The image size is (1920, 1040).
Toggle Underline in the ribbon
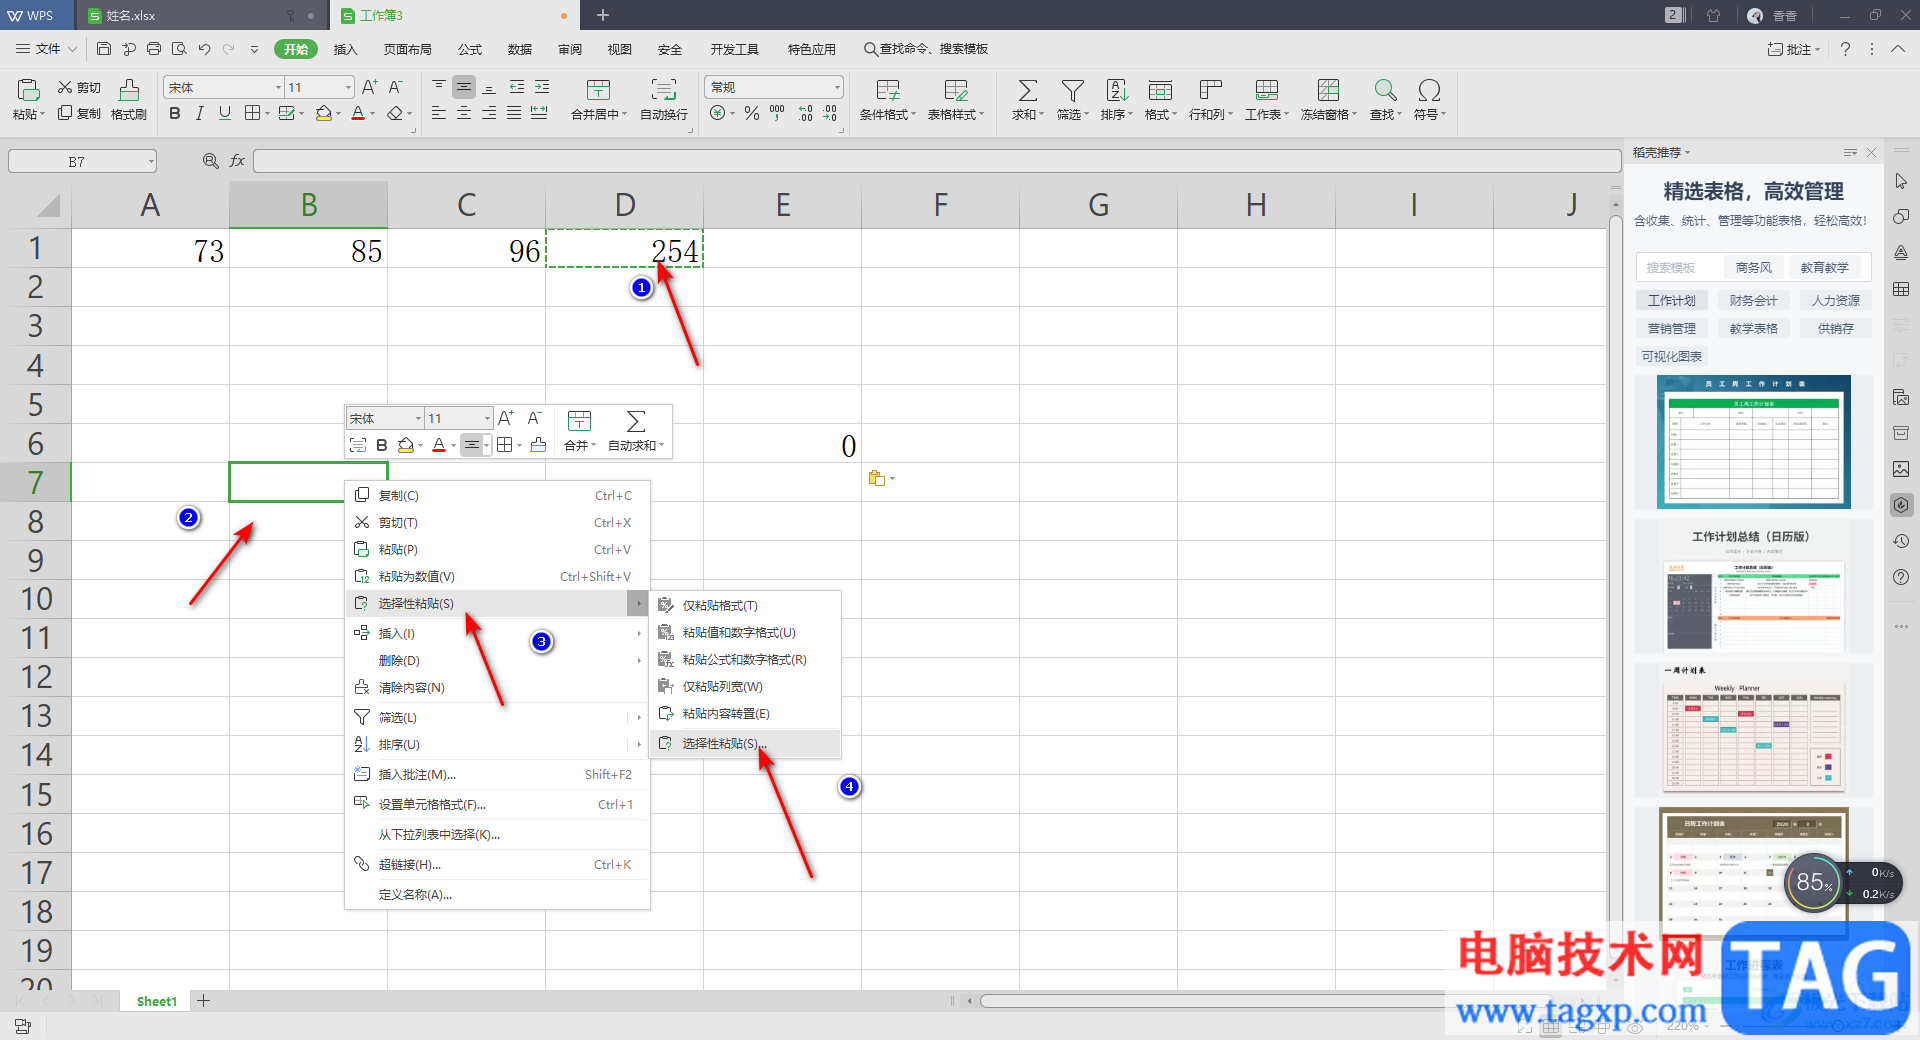coord(225,114)
